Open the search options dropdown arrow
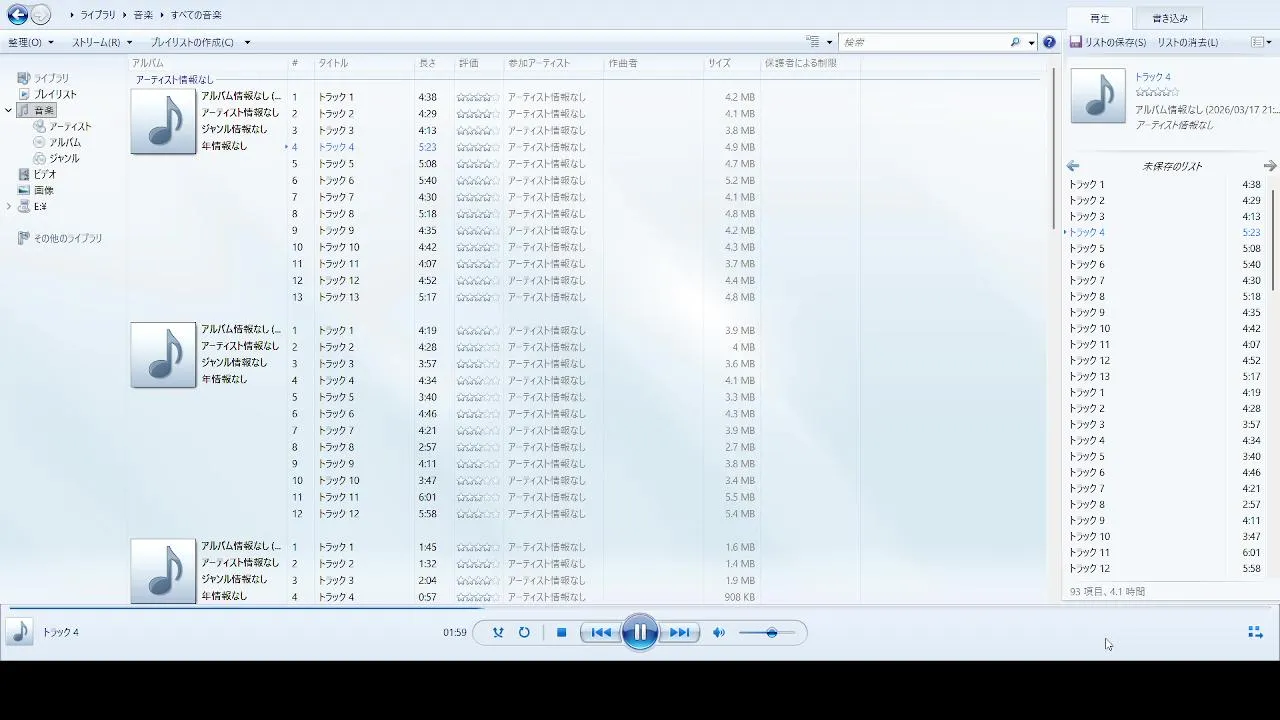Image resolution: width=1280 pixels, height=720 pixels. tap(1030, 42)
